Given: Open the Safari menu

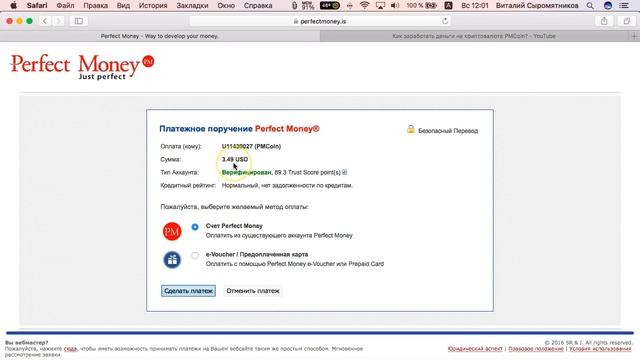Looking at the screenshot, I should coord(37,6).
